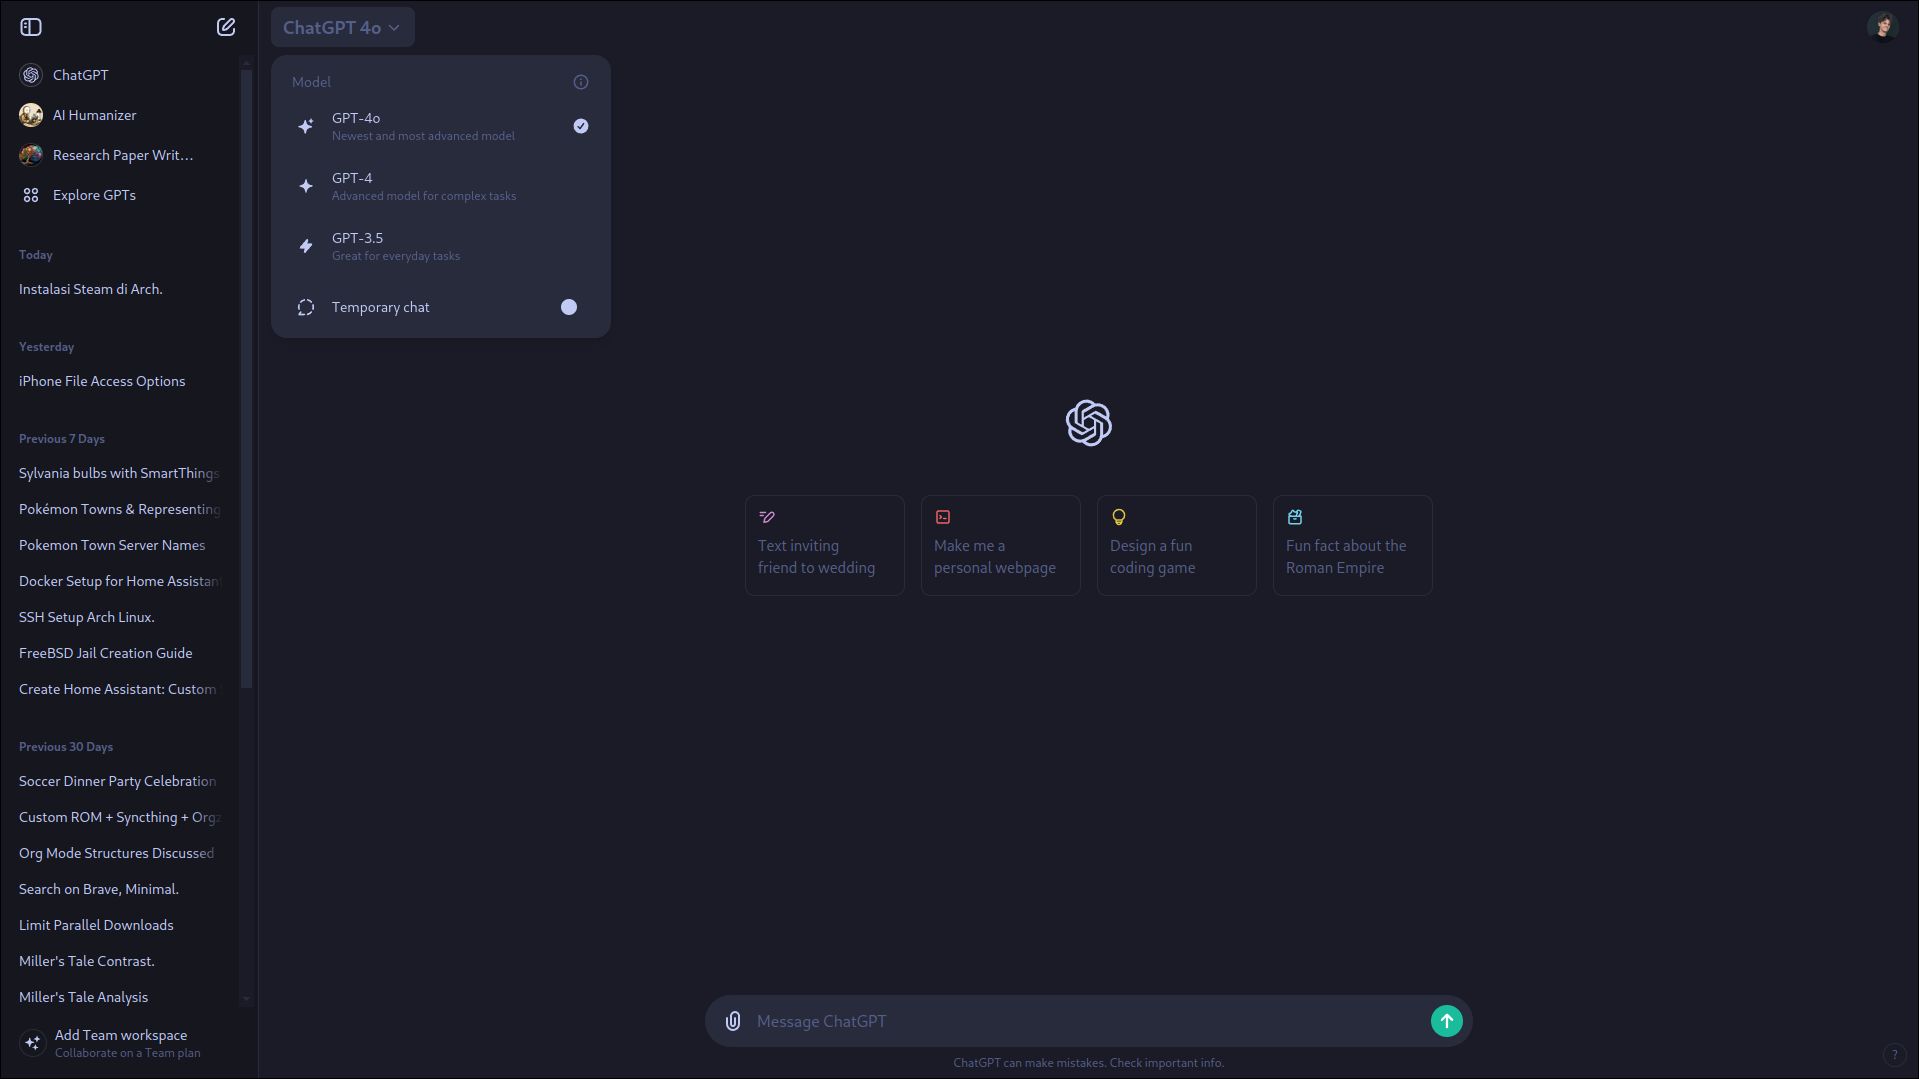The image size is (1919, 1079).
Task: Click the Add Team workspace sparkle icon
Action: [x=32, y=1043]
